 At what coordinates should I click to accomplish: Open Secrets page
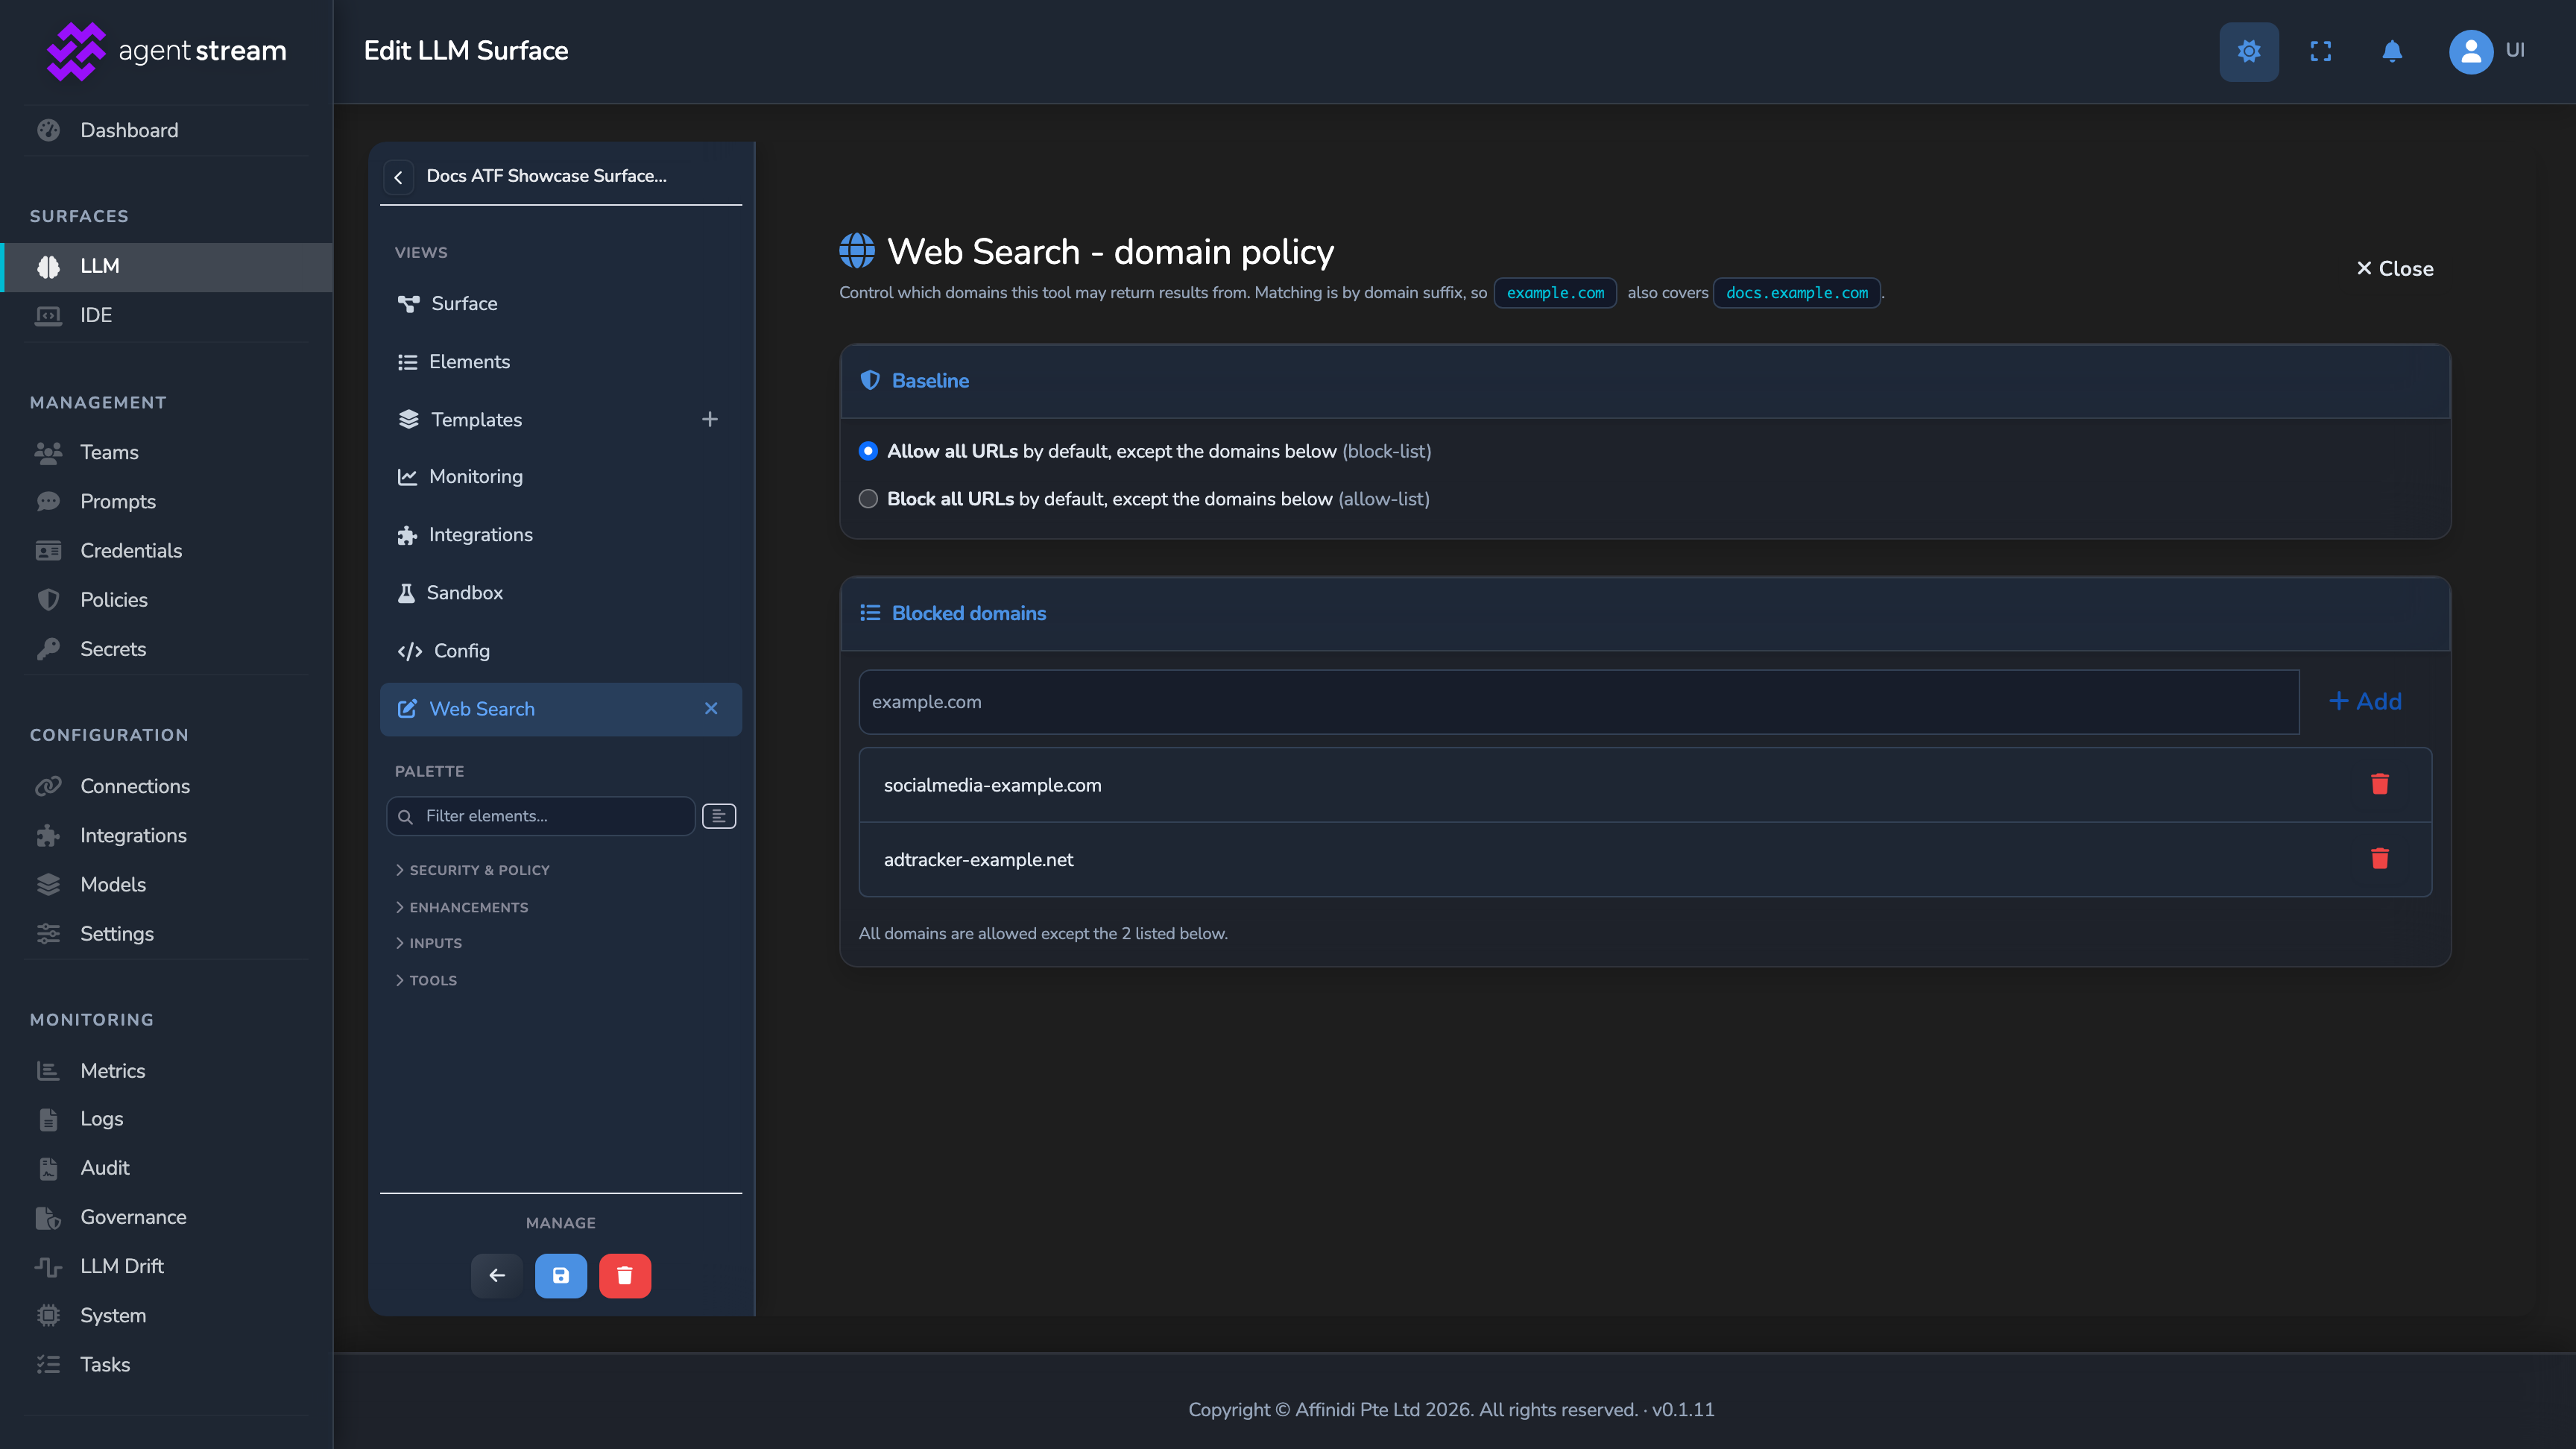(166, 649)
